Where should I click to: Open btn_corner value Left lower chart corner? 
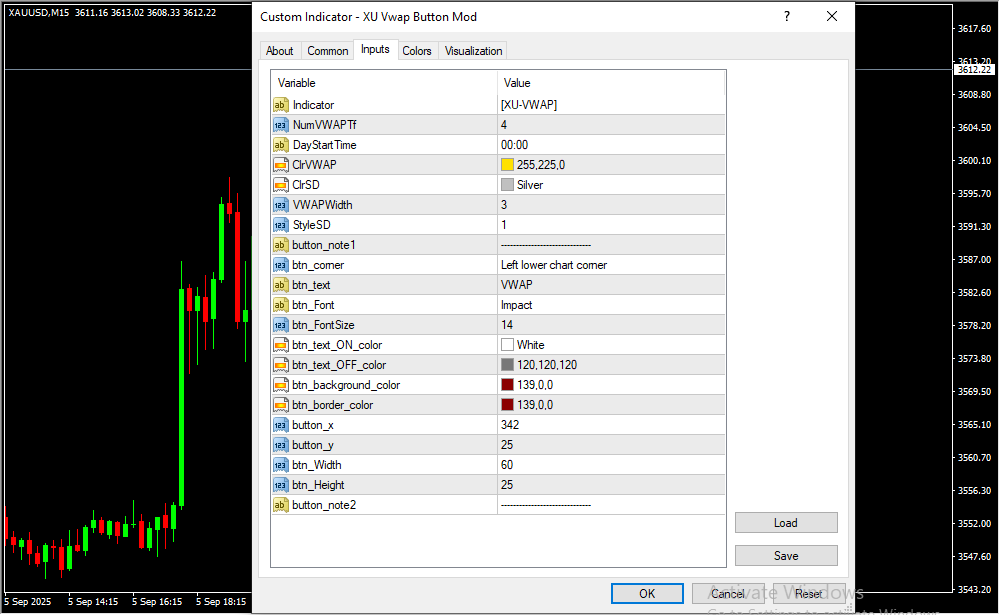554,265
